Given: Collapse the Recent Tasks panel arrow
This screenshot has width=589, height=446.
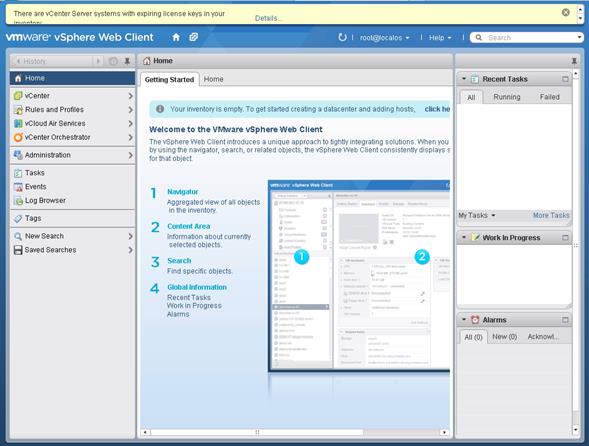Looking at the screenshot, I should click(464, 79).
